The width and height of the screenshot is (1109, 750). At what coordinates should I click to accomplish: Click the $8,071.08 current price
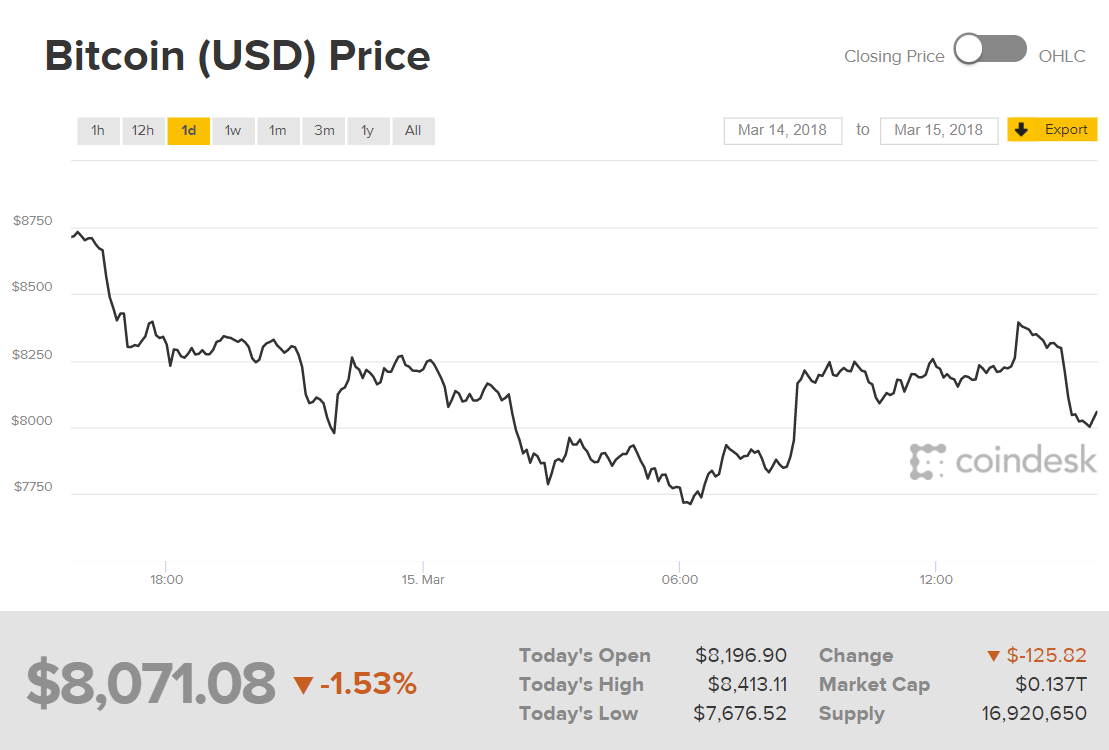tap(150, 684)
